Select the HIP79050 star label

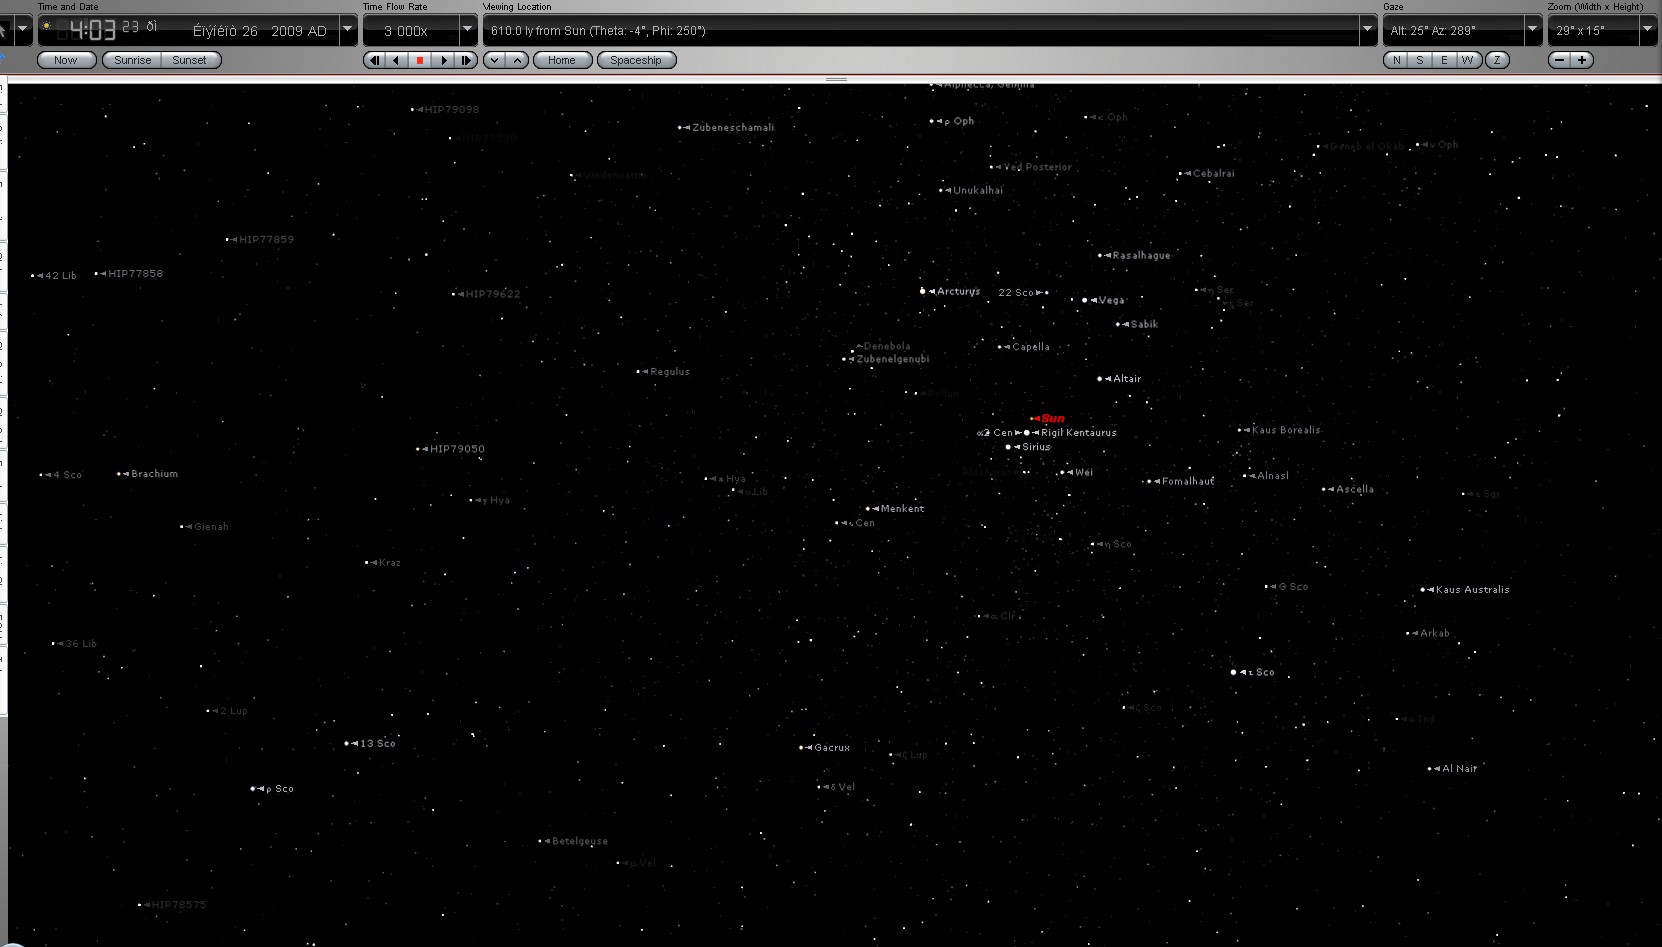coord(457,449)
